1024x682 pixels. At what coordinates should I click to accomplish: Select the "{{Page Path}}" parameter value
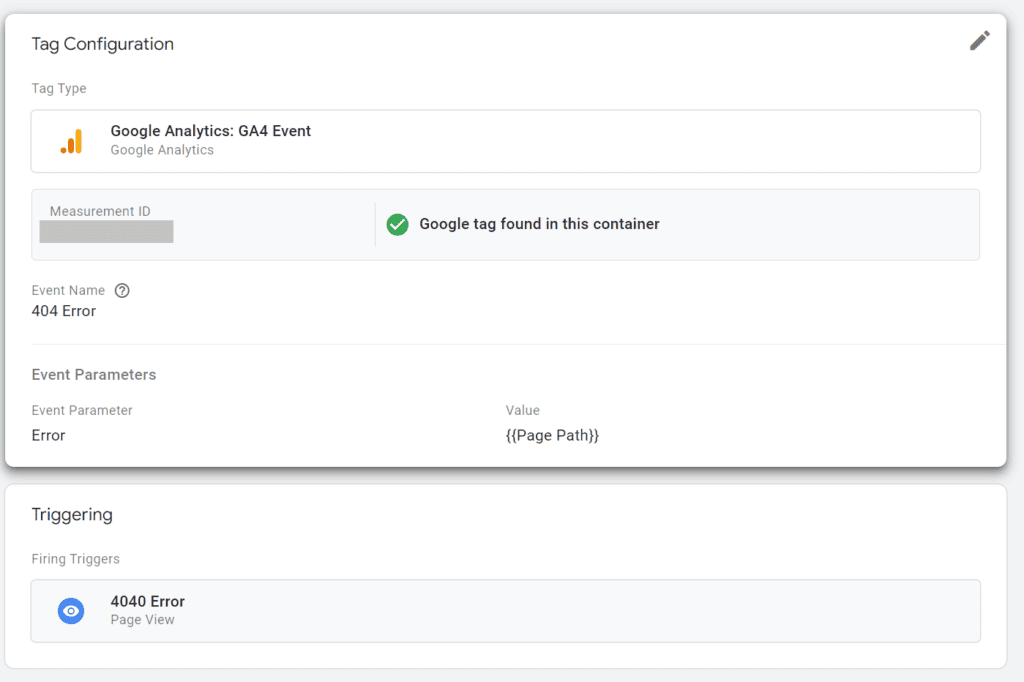pyautogui.click(x=552, y=436)
